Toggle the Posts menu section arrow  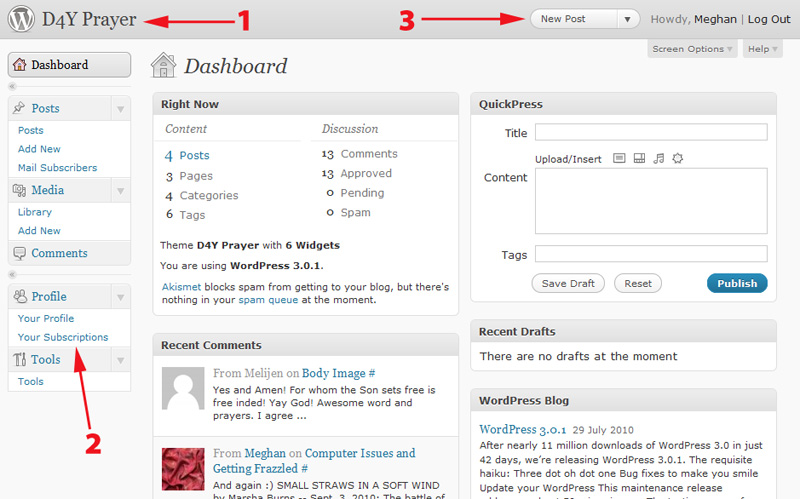121,109
